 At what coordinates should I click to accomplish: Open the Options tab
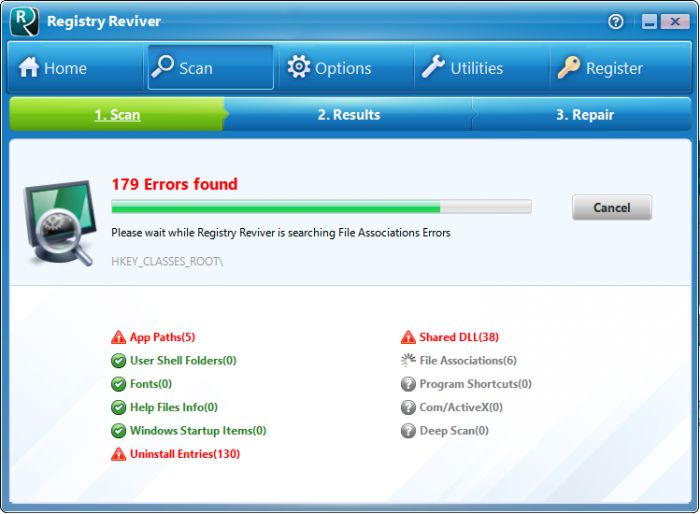tap(346, 68)
